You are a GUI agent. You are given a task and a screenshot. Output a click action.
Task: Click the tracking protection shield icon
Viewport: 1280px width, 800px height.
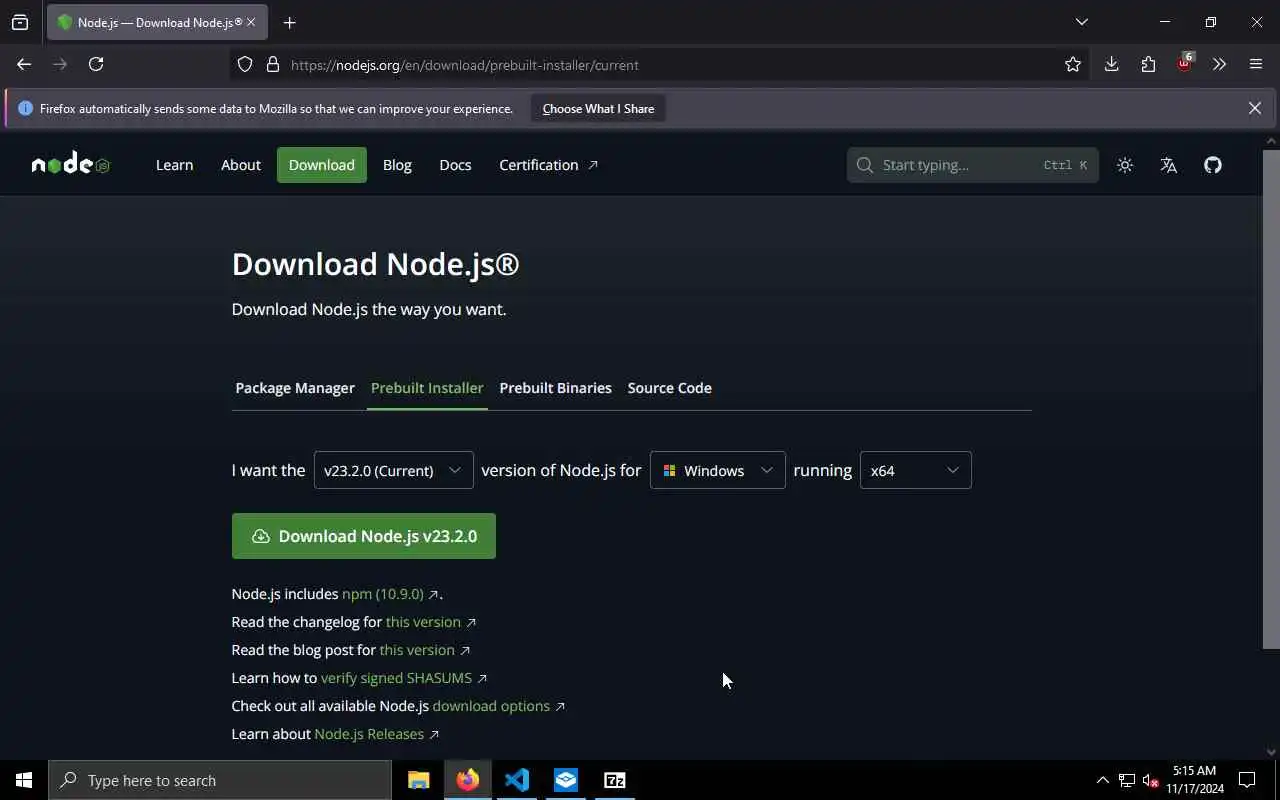[245, 65]
